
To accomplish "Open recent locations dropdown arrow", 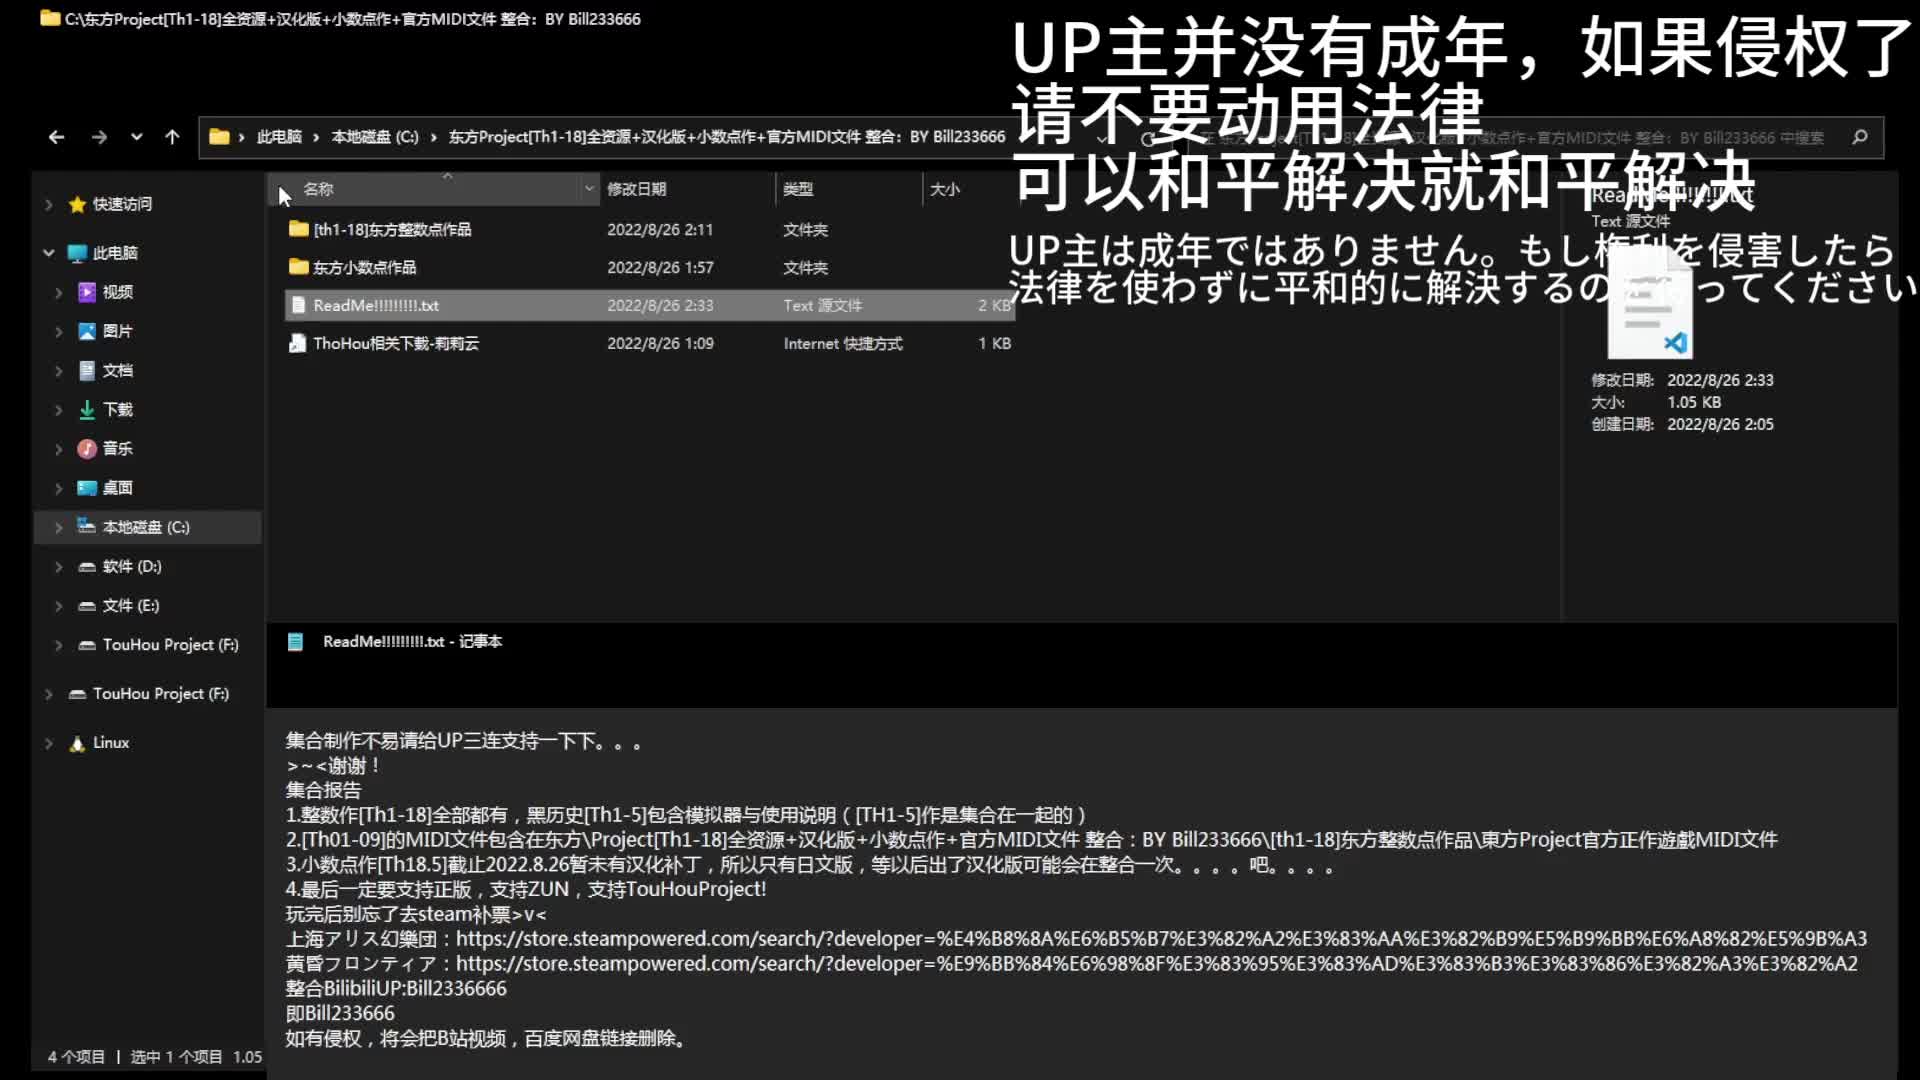I will [136, 137].
